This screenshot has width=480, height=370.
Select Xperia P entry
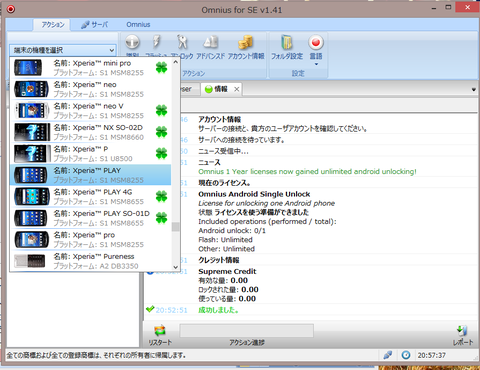point(91,153)
